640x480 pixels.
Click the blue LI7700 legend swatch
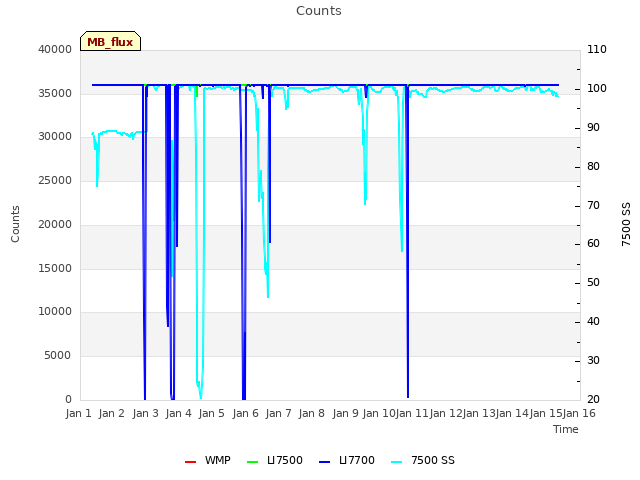[x=324, y=462]
